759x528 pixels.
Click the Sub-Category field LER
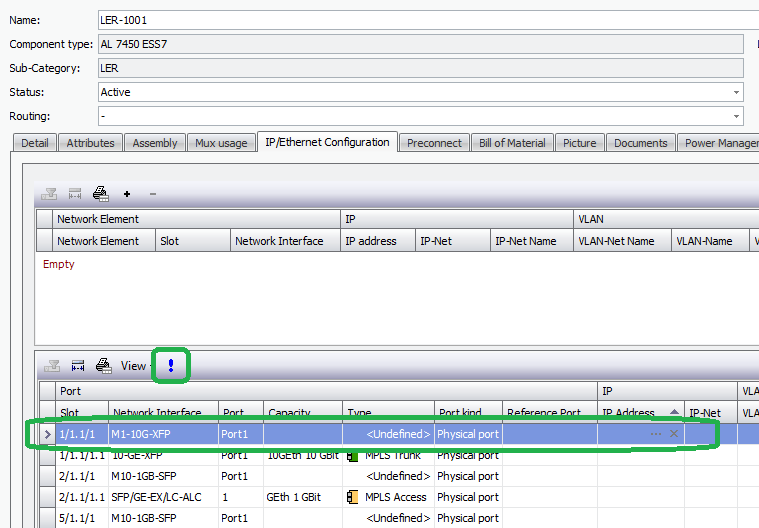[x=421, y=68]
